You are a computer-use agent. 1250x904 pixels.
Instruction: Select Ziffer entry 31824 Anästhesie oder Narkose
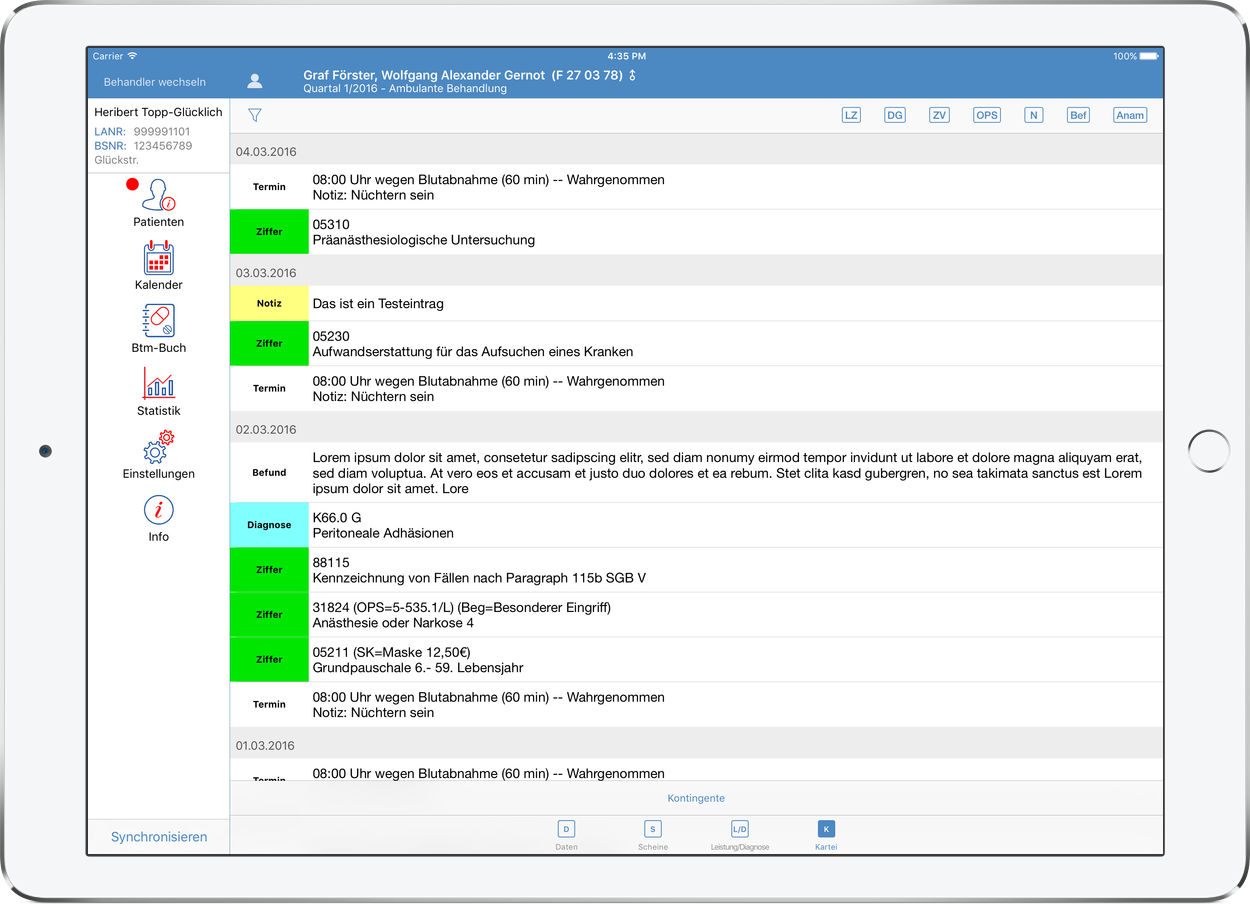pyautogui.click(x=696, y=615)
